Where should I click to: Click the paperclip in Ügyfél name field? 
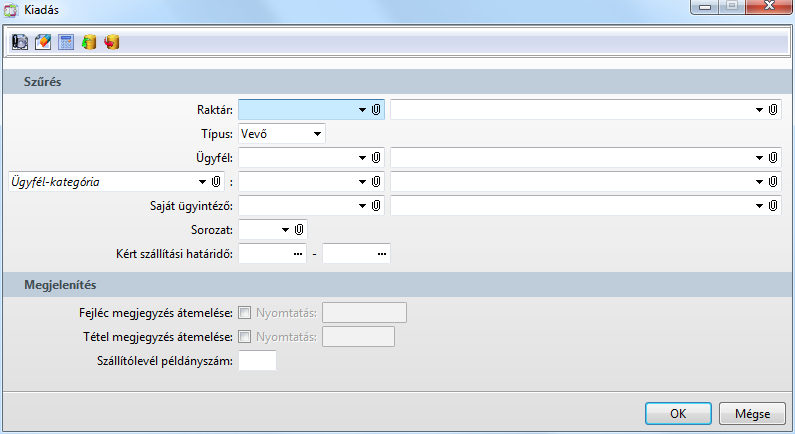click(773, 158)
